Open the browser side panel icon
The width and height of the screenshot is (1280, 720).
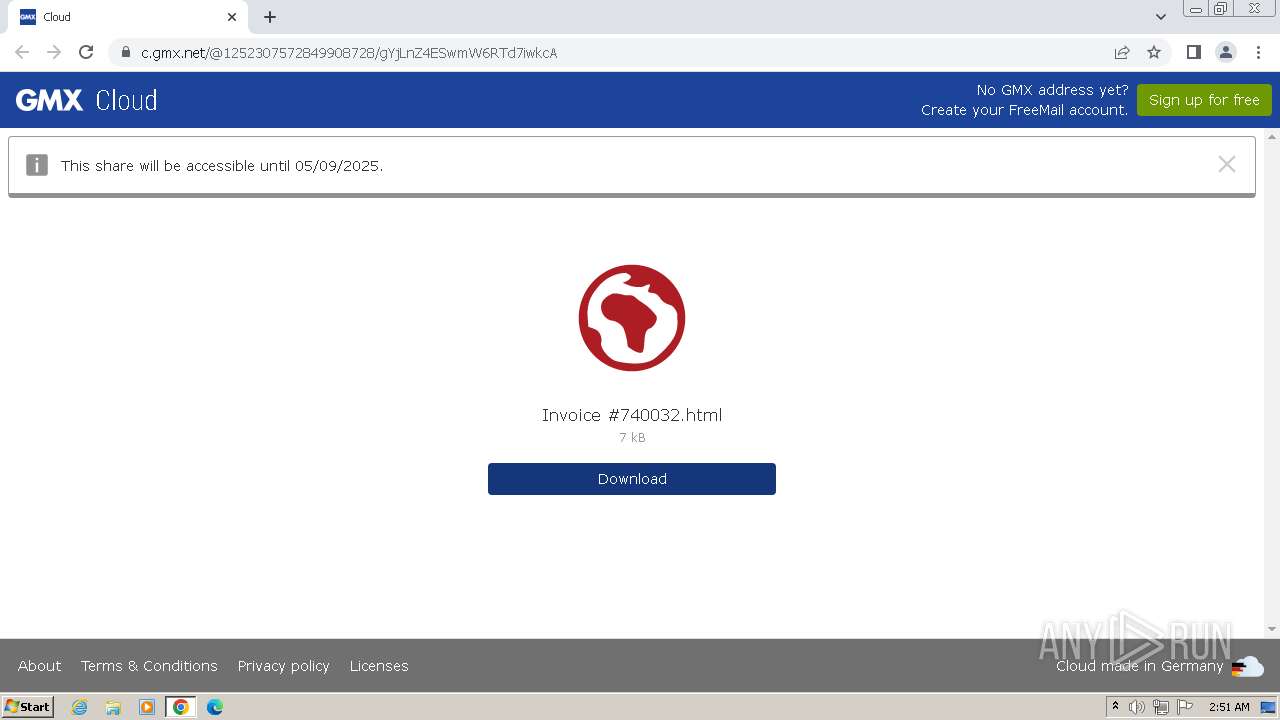[x=1193, y=52]
